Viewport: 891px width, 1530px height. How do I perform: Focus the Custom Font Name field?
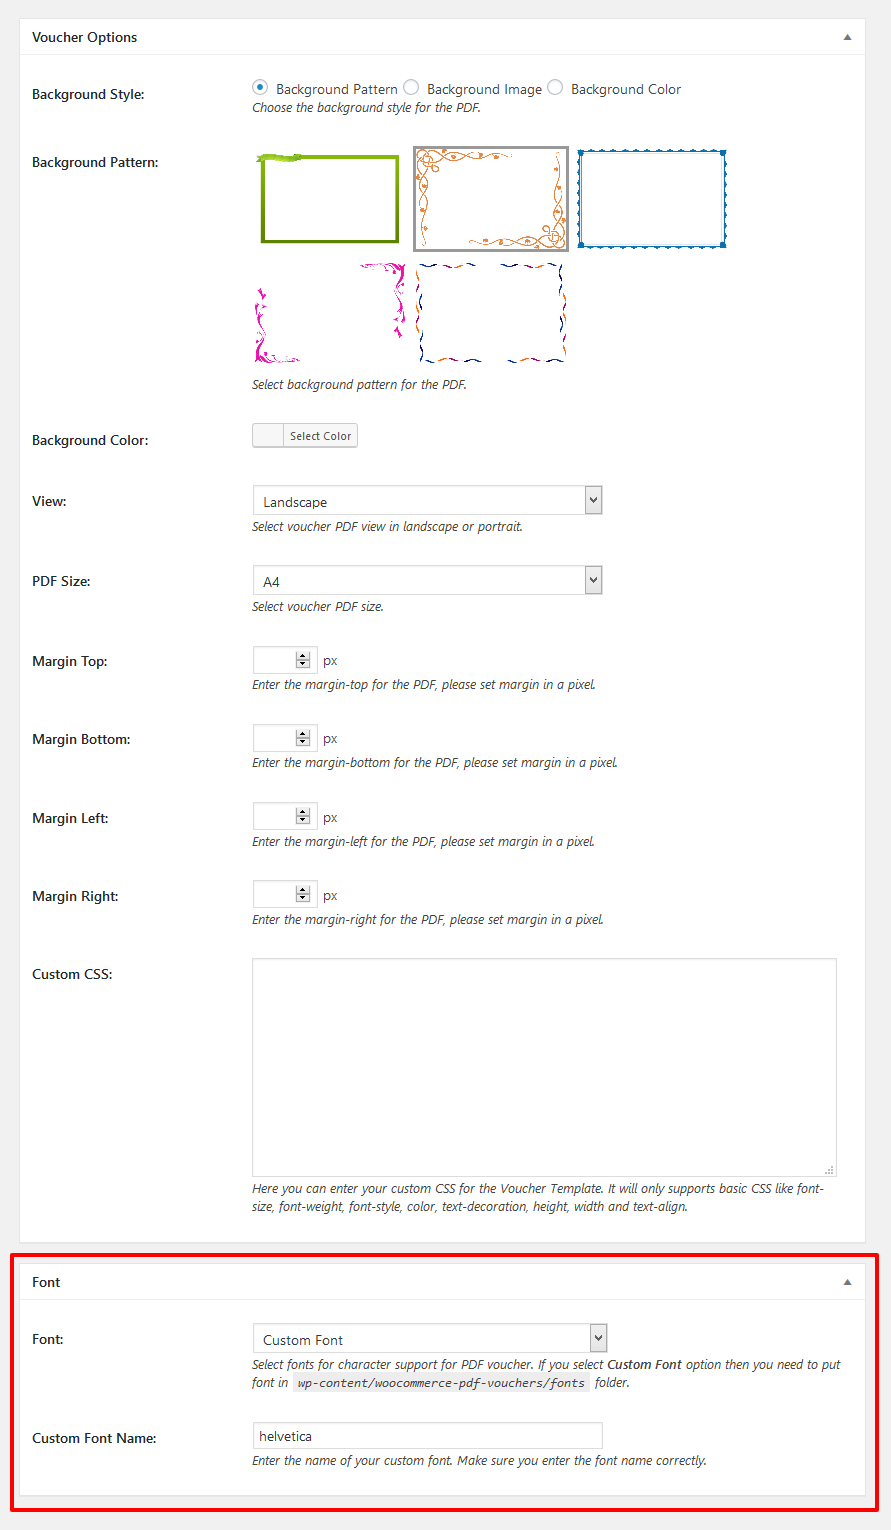(427, 1436)
